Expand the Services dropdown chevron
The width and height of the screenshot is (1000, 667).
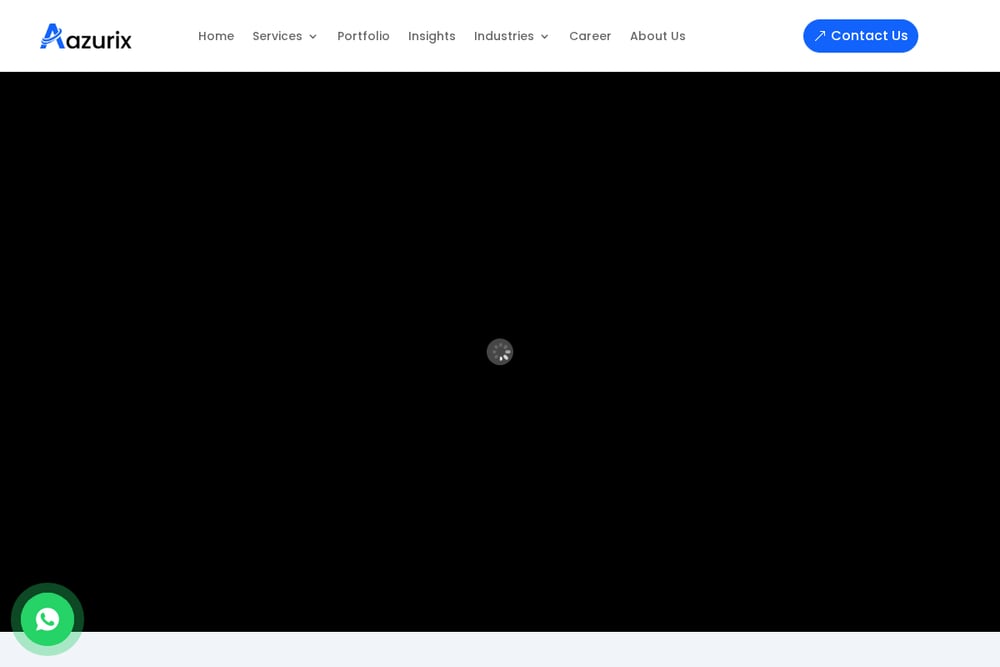tap(312, 37)
